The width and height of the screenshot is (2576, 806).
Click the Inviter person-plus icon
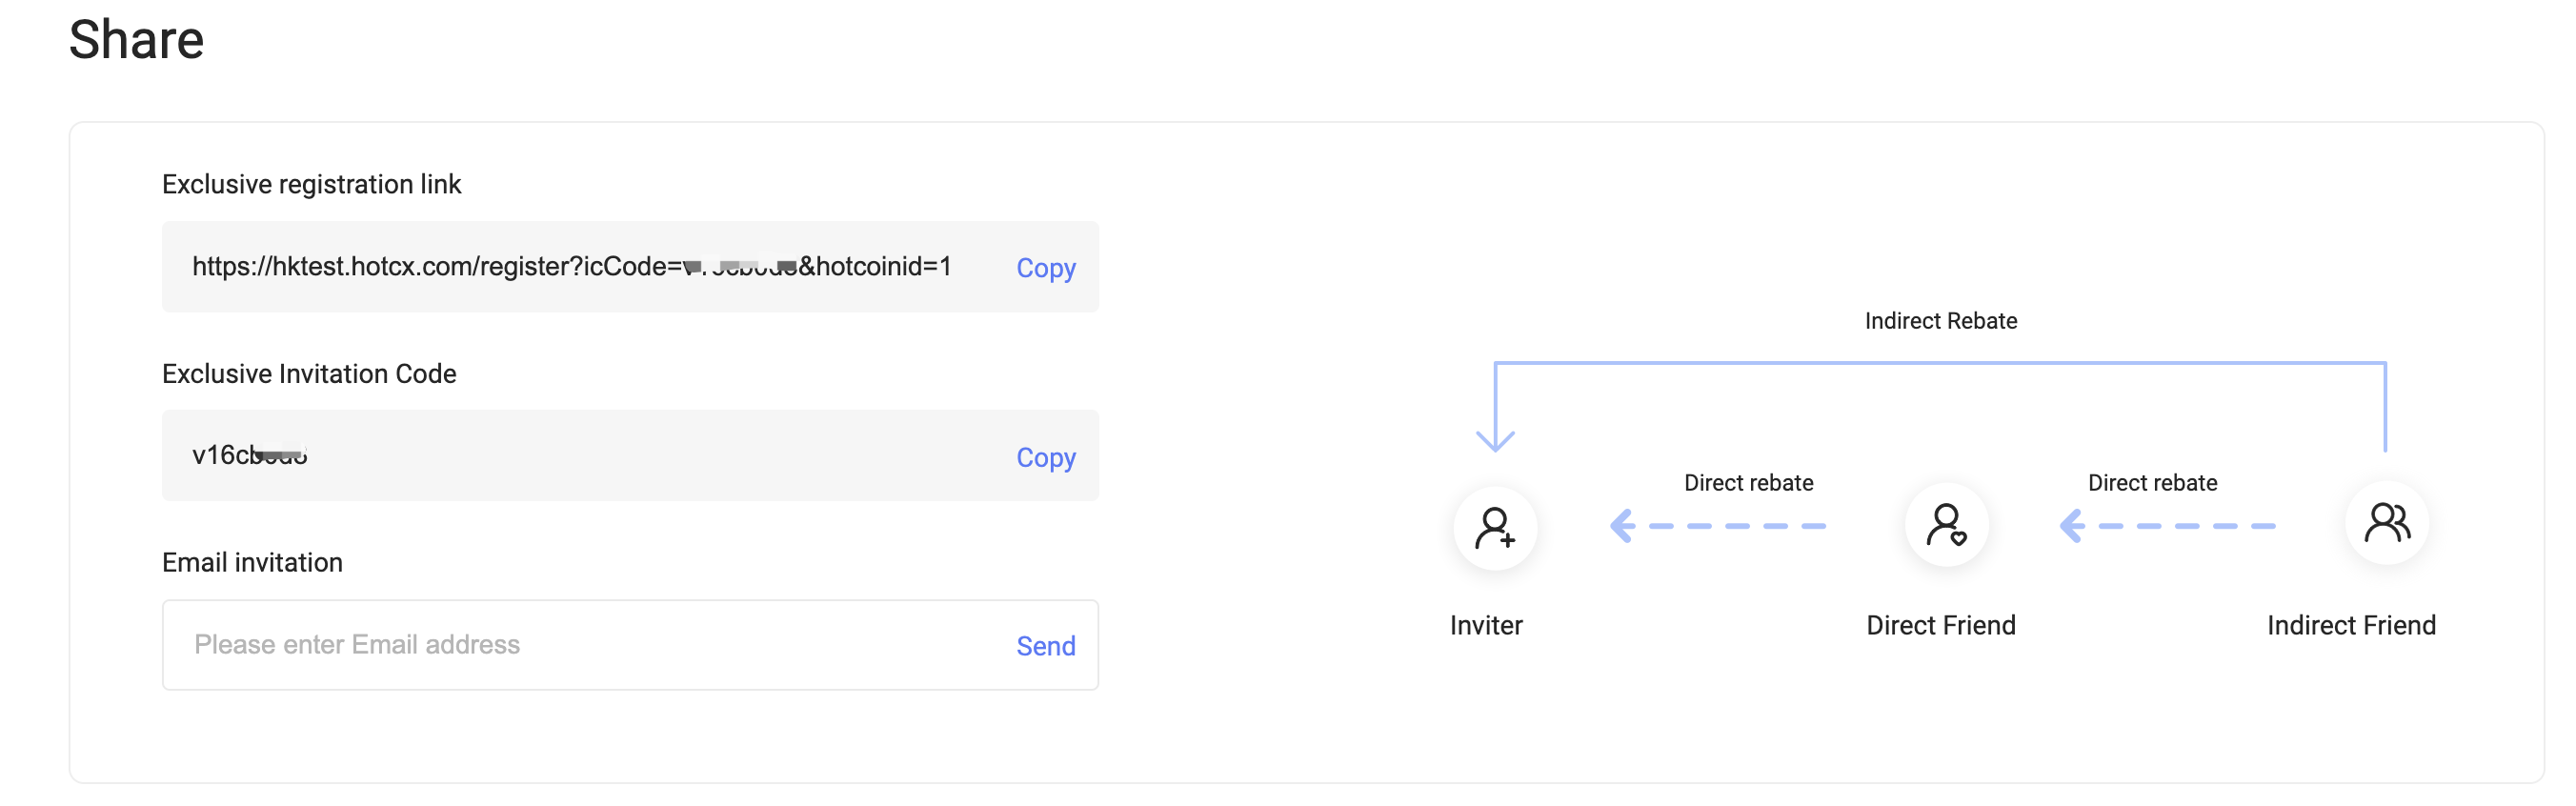pyautogui.click(x=1495, y=527)
